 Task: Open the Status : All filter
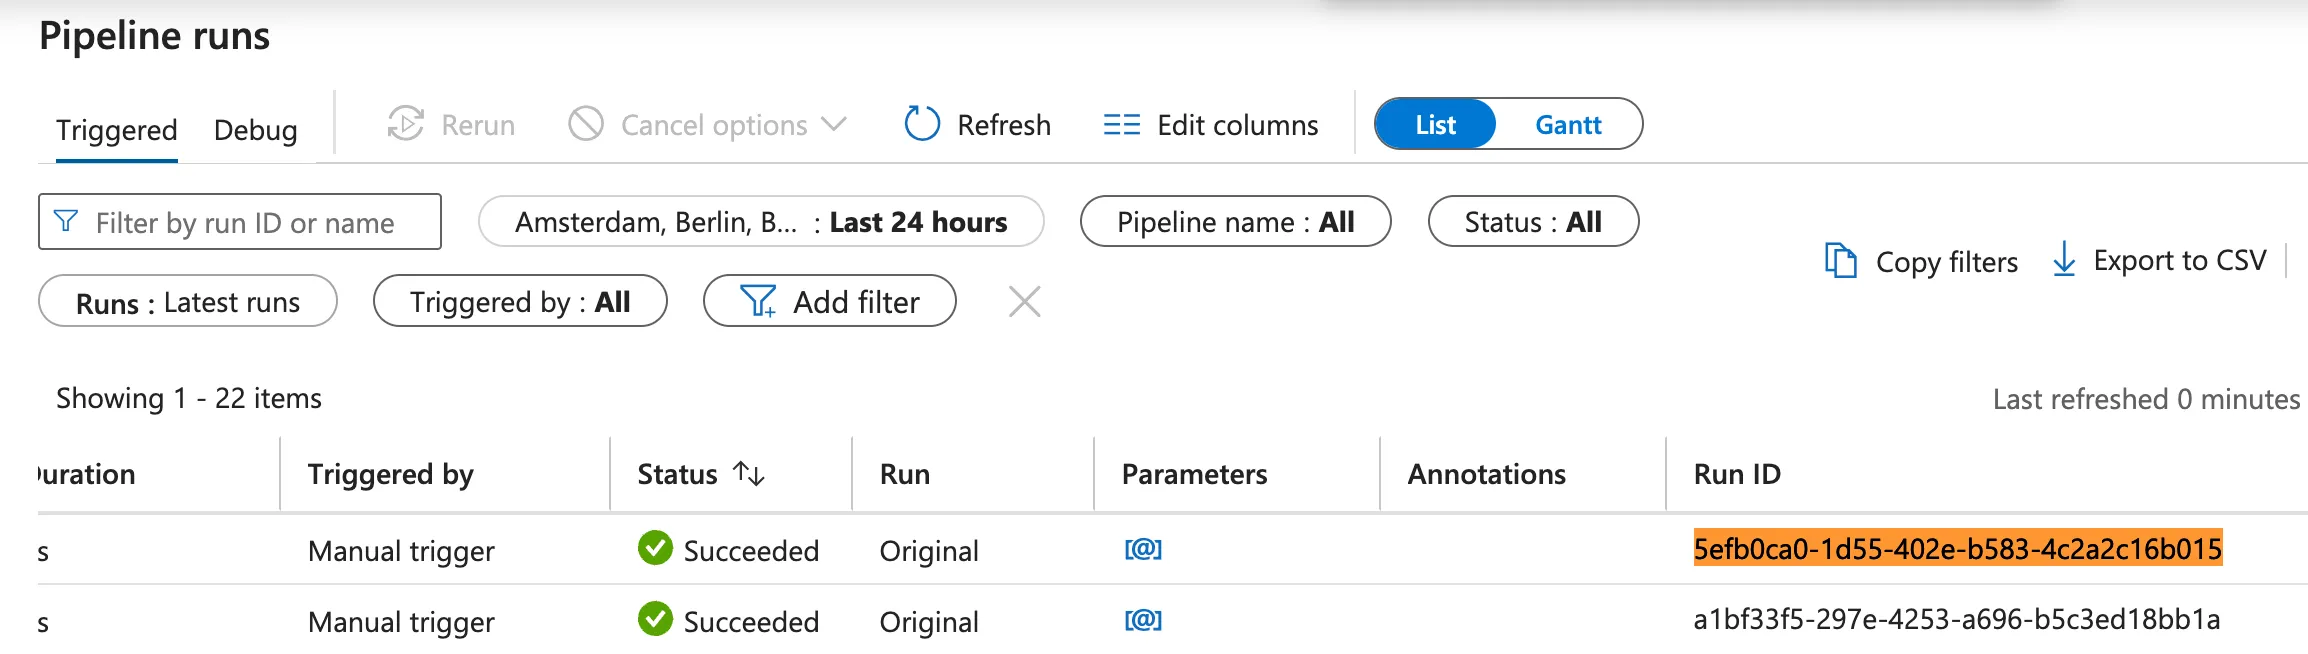coord(1532,222)
